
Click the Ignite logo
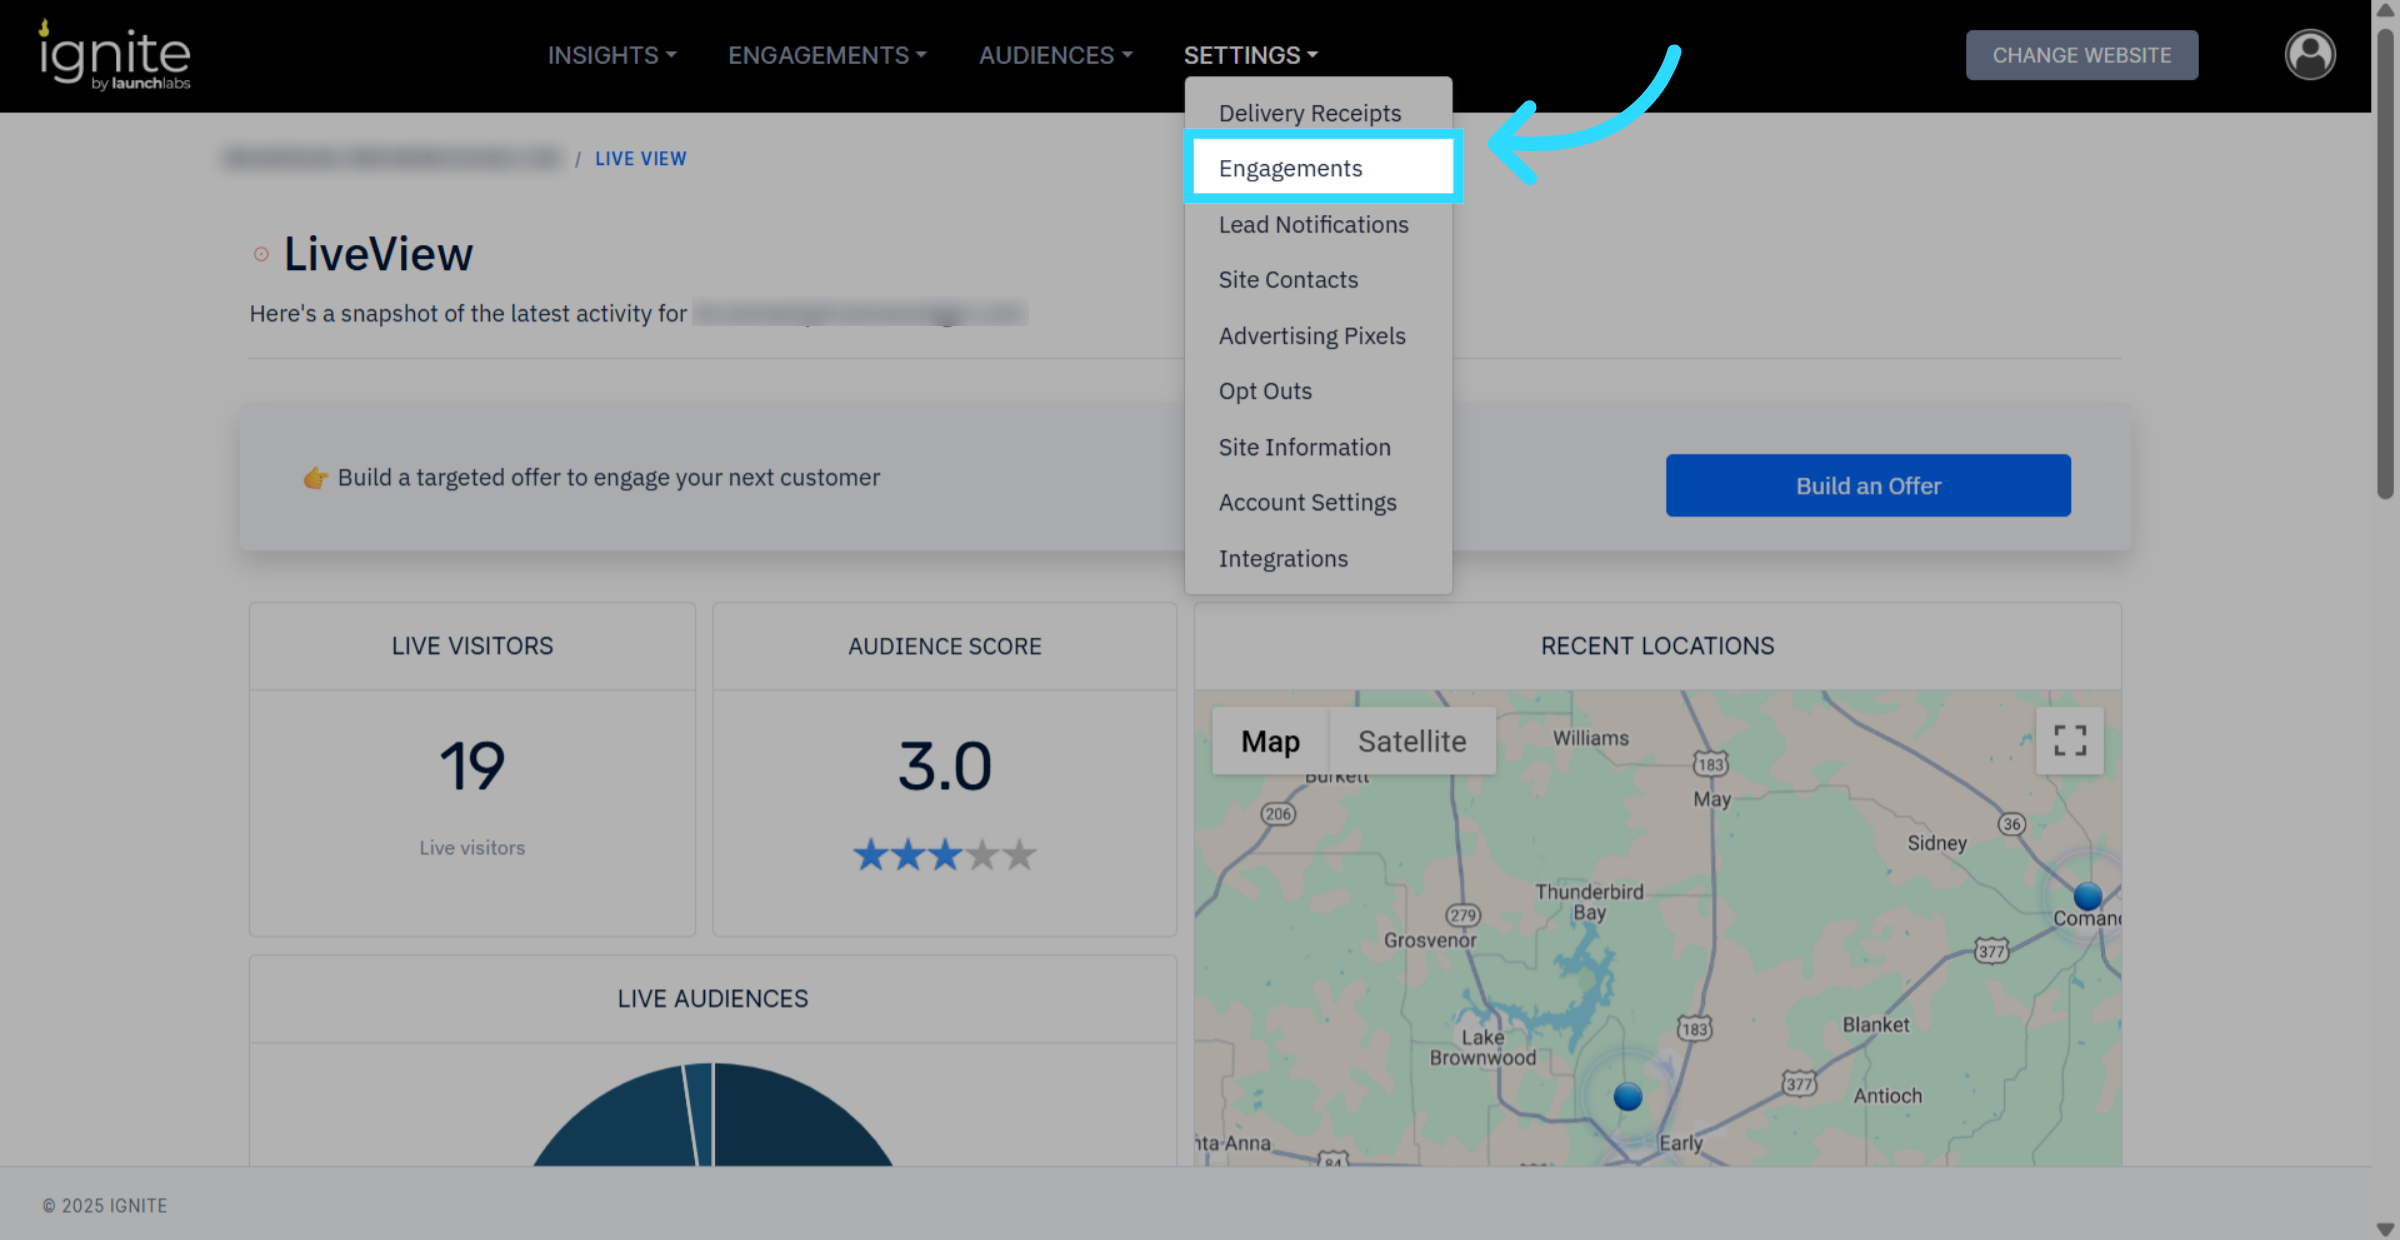coord(114,56)
